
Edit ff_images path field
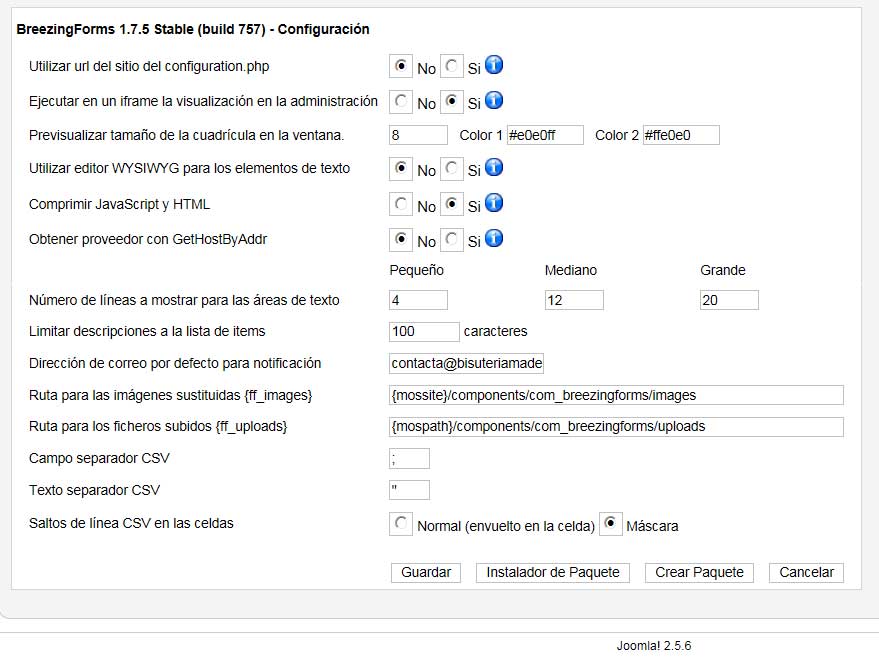click(x=616, y=395)
